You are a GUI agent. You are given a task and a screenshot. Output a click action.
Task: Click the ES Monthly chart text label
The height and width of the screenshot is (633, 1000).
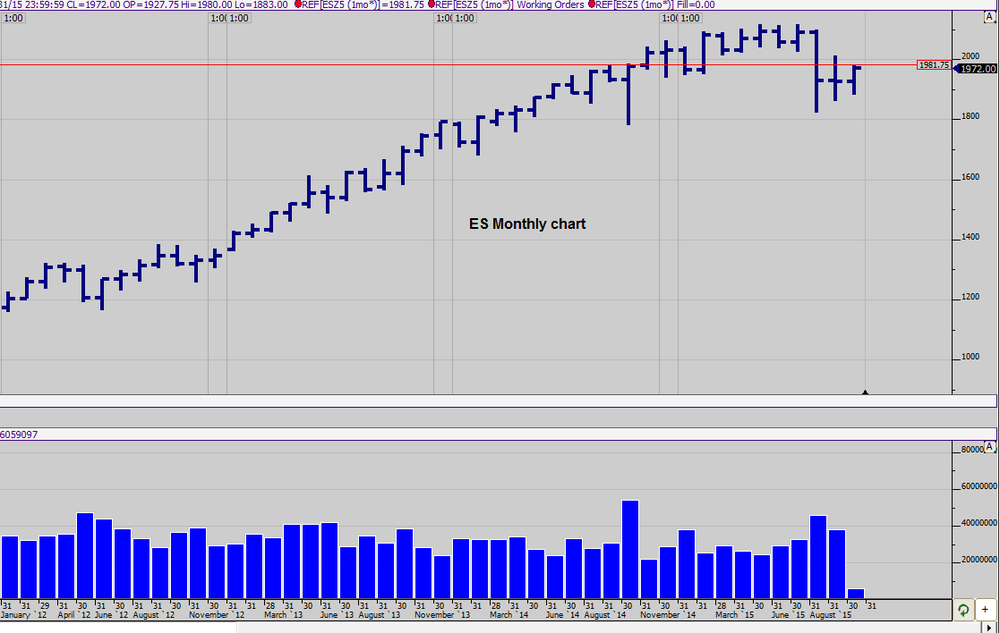tap(527, 224)
